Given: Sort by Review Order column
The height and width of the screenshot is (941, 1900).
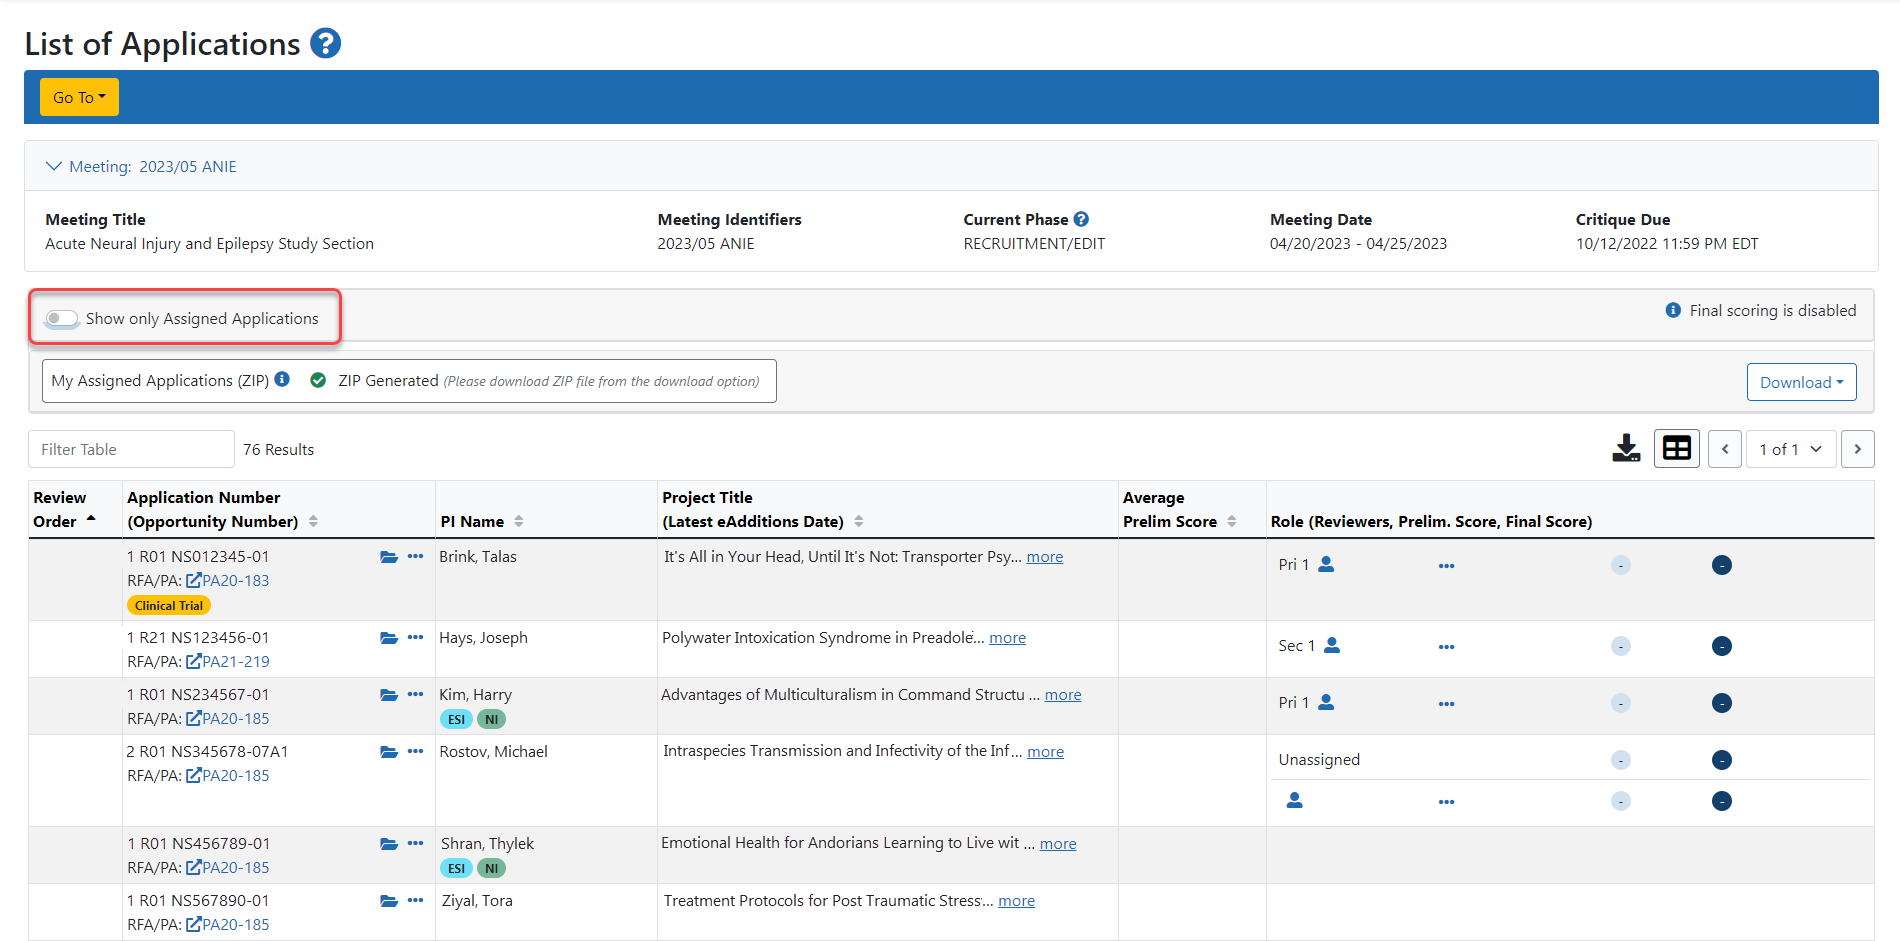Looking at the screenshot, I should click(91, 519).
